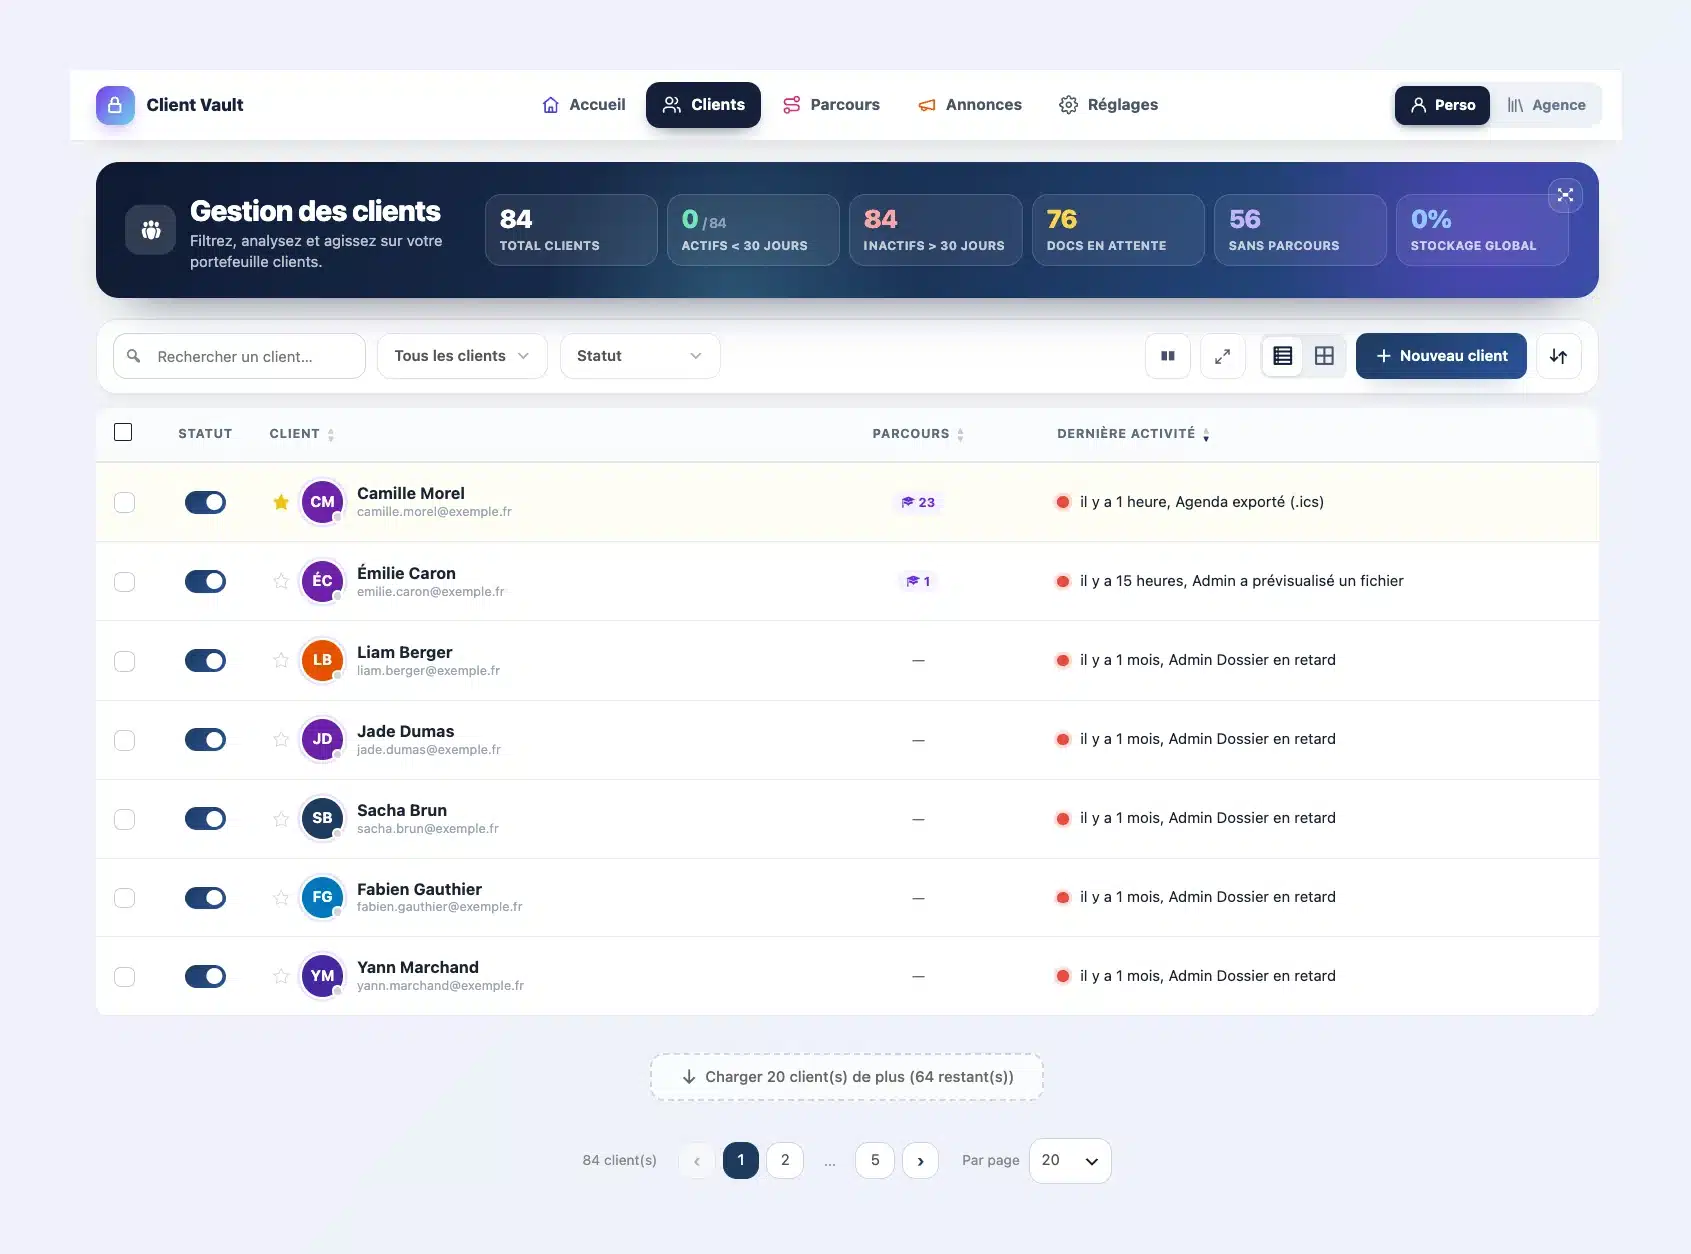The image size is (1691, 1254).
Task: Sort by Dernière activité column
Action: coord(1133,434)
